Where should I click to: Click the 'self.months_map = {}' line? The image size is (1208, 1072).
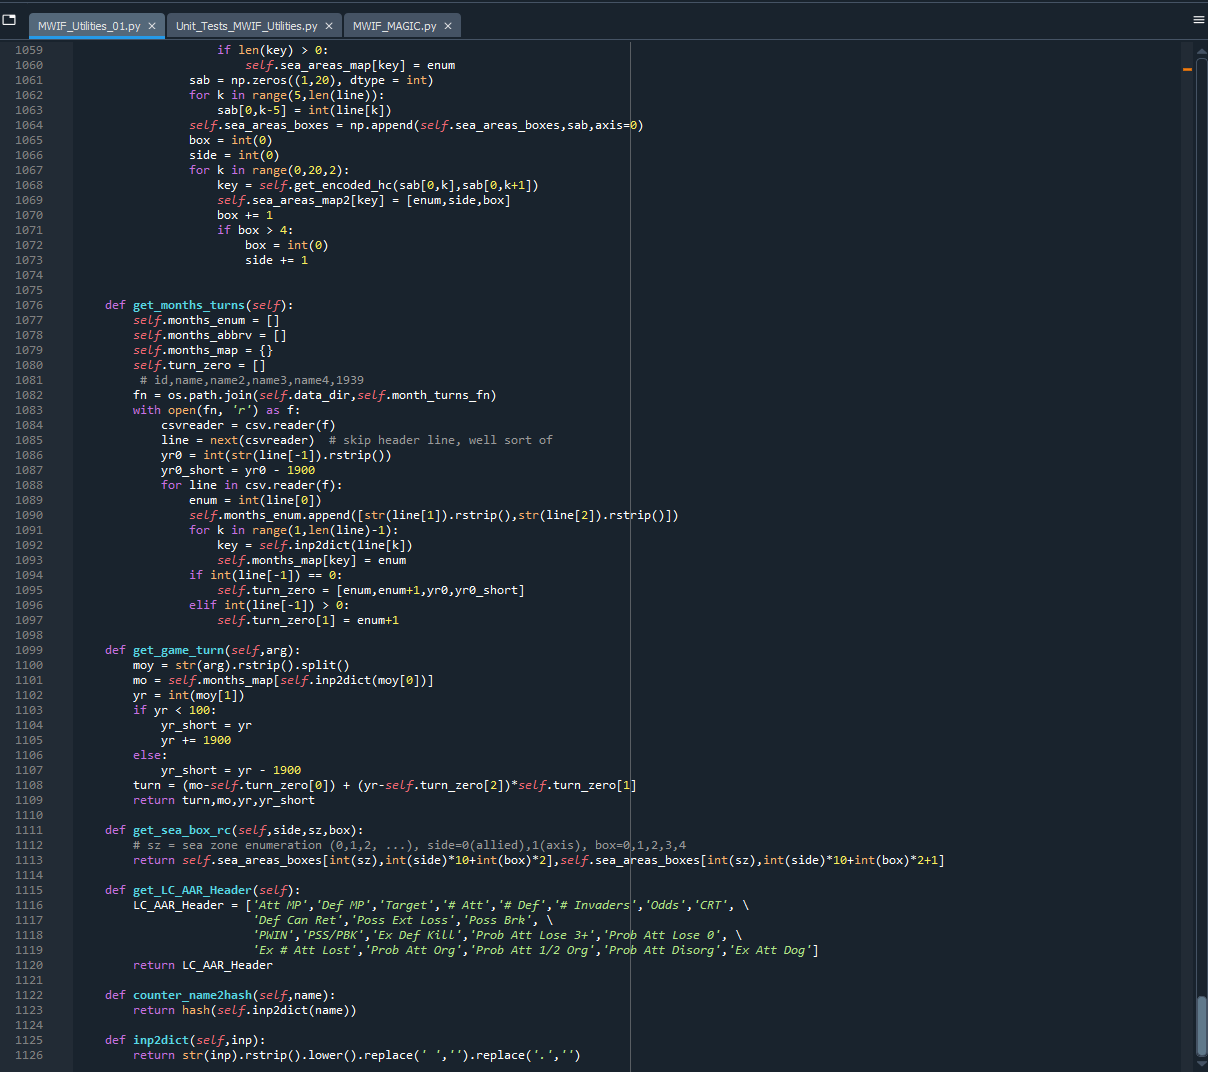click(203, 350)
